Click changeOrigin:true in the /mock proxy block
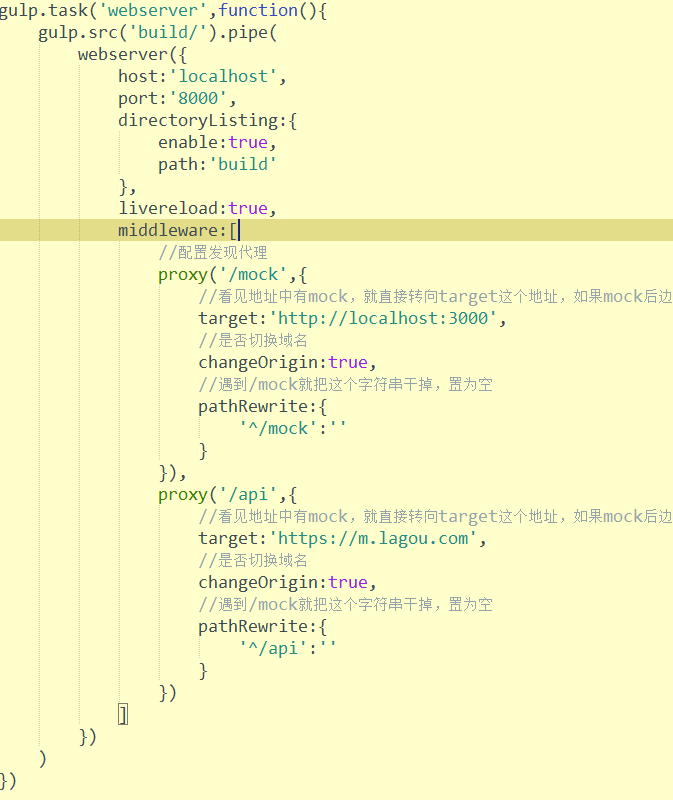The image size is (673, 800). point(287,362)
